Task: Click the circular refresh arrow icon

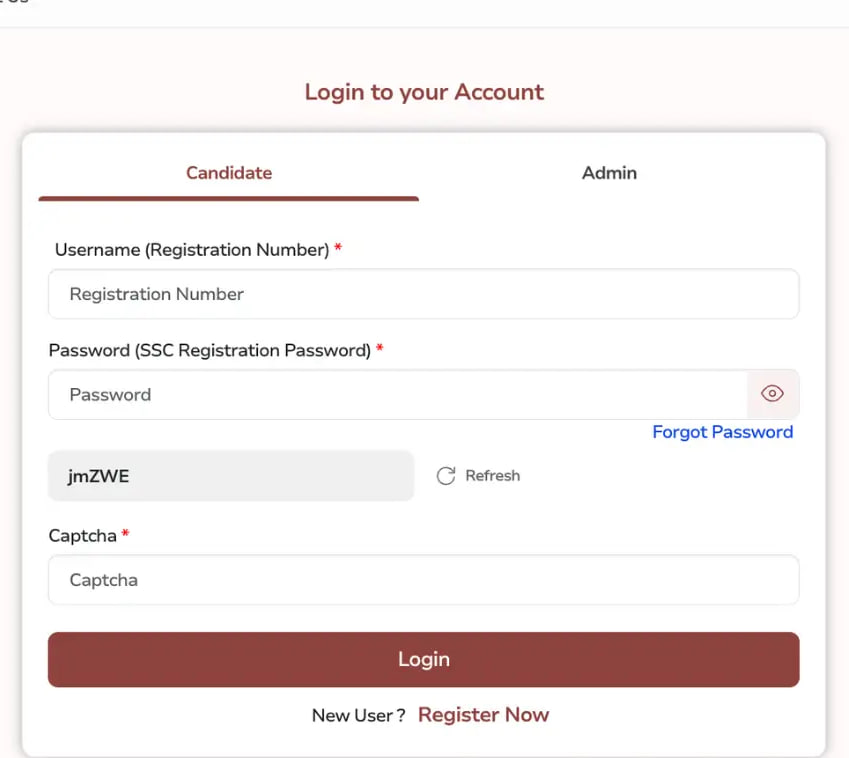Action: [446, 476]
